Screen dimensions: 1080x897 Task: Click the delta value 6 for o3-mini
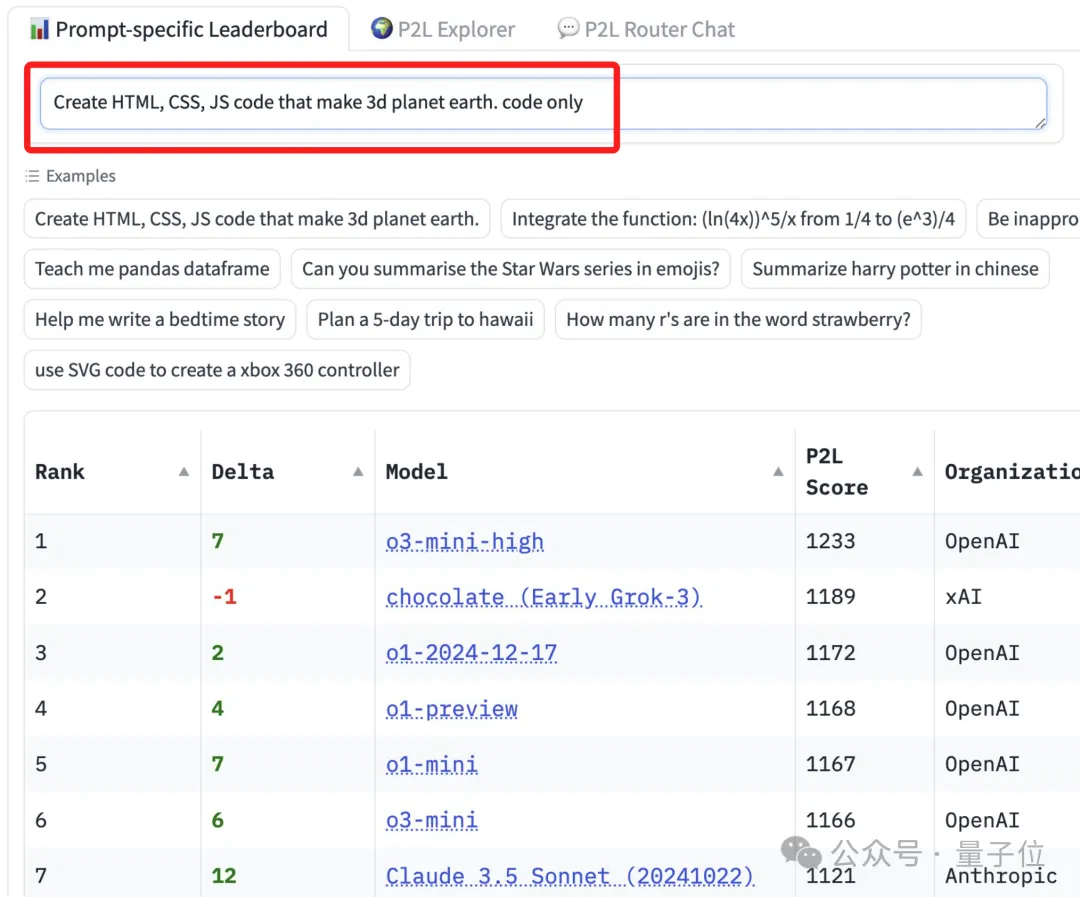[x=218, y=820]
